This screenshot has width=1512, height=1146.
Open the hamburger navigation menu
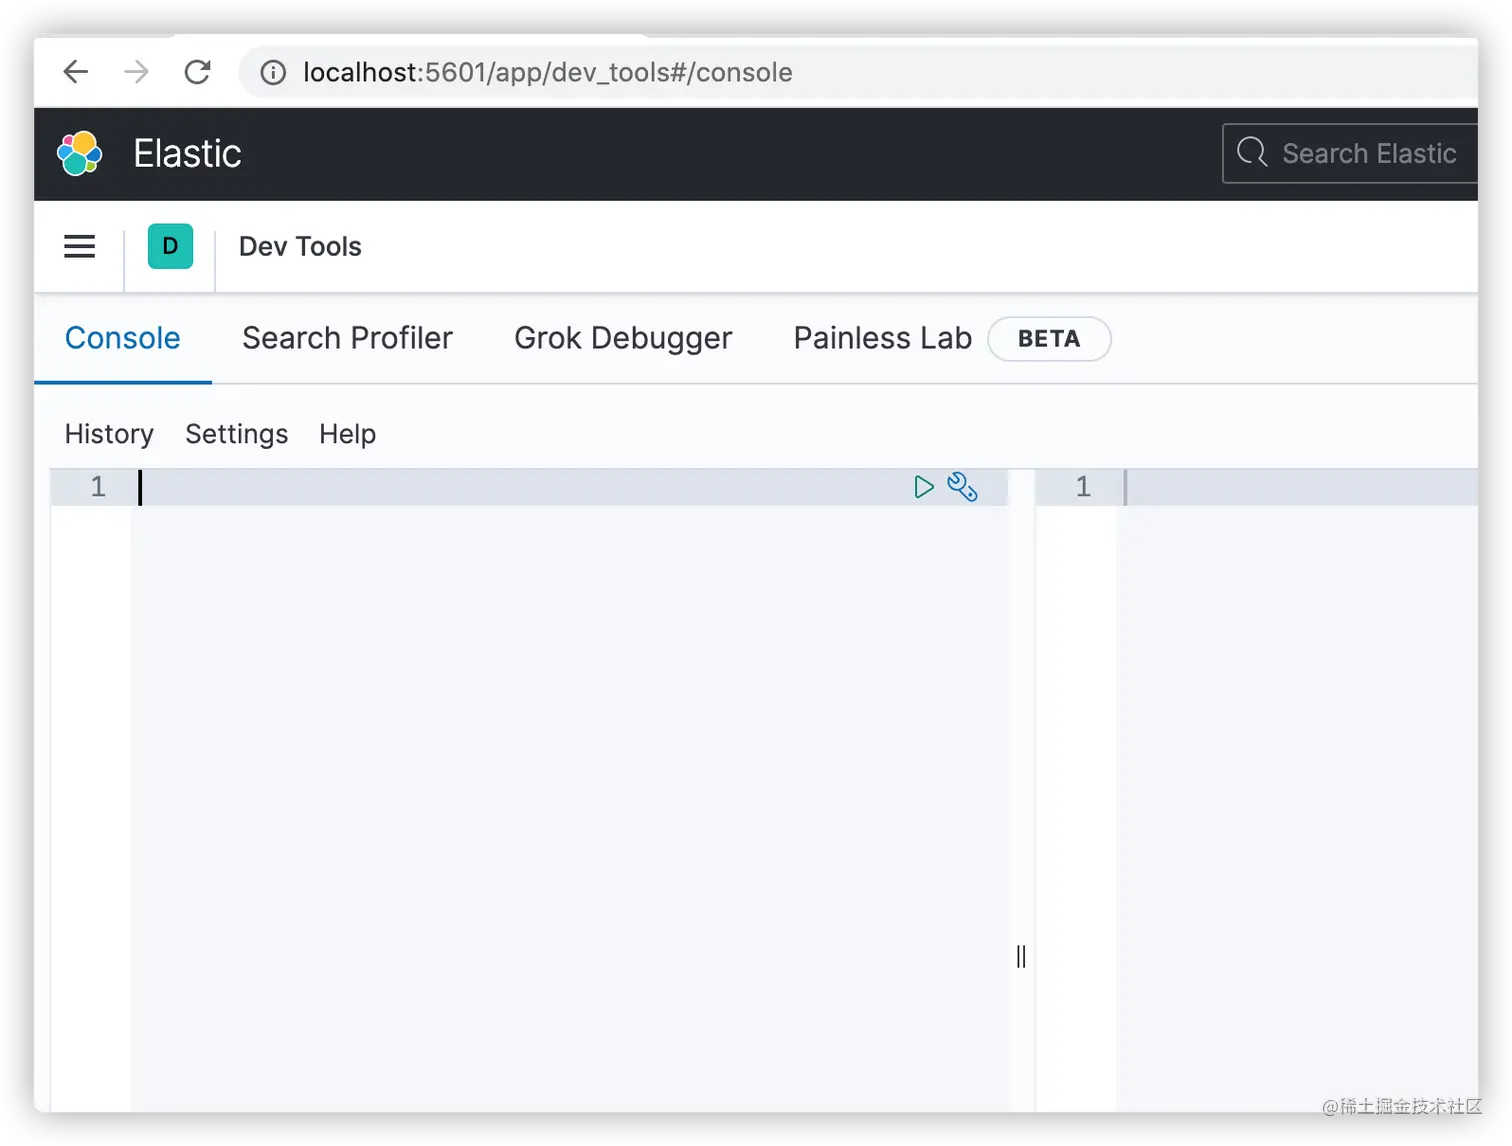(x=80, y=246)
